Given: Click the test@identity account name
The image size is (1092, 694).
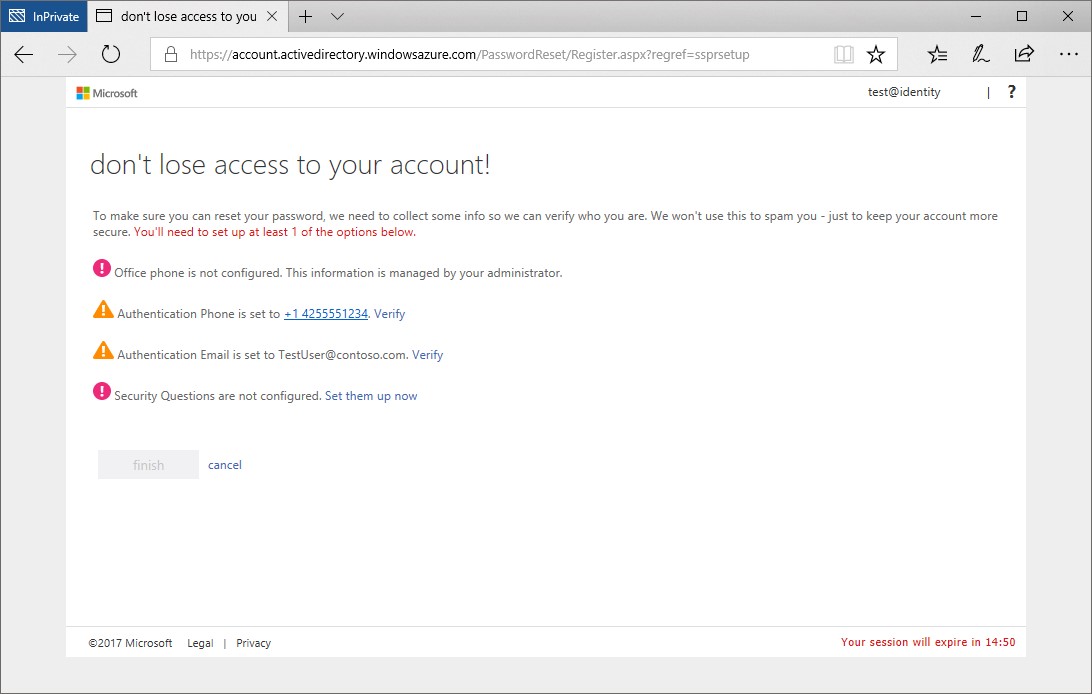Looking at the screenshot, I should [x=903, y=92].
